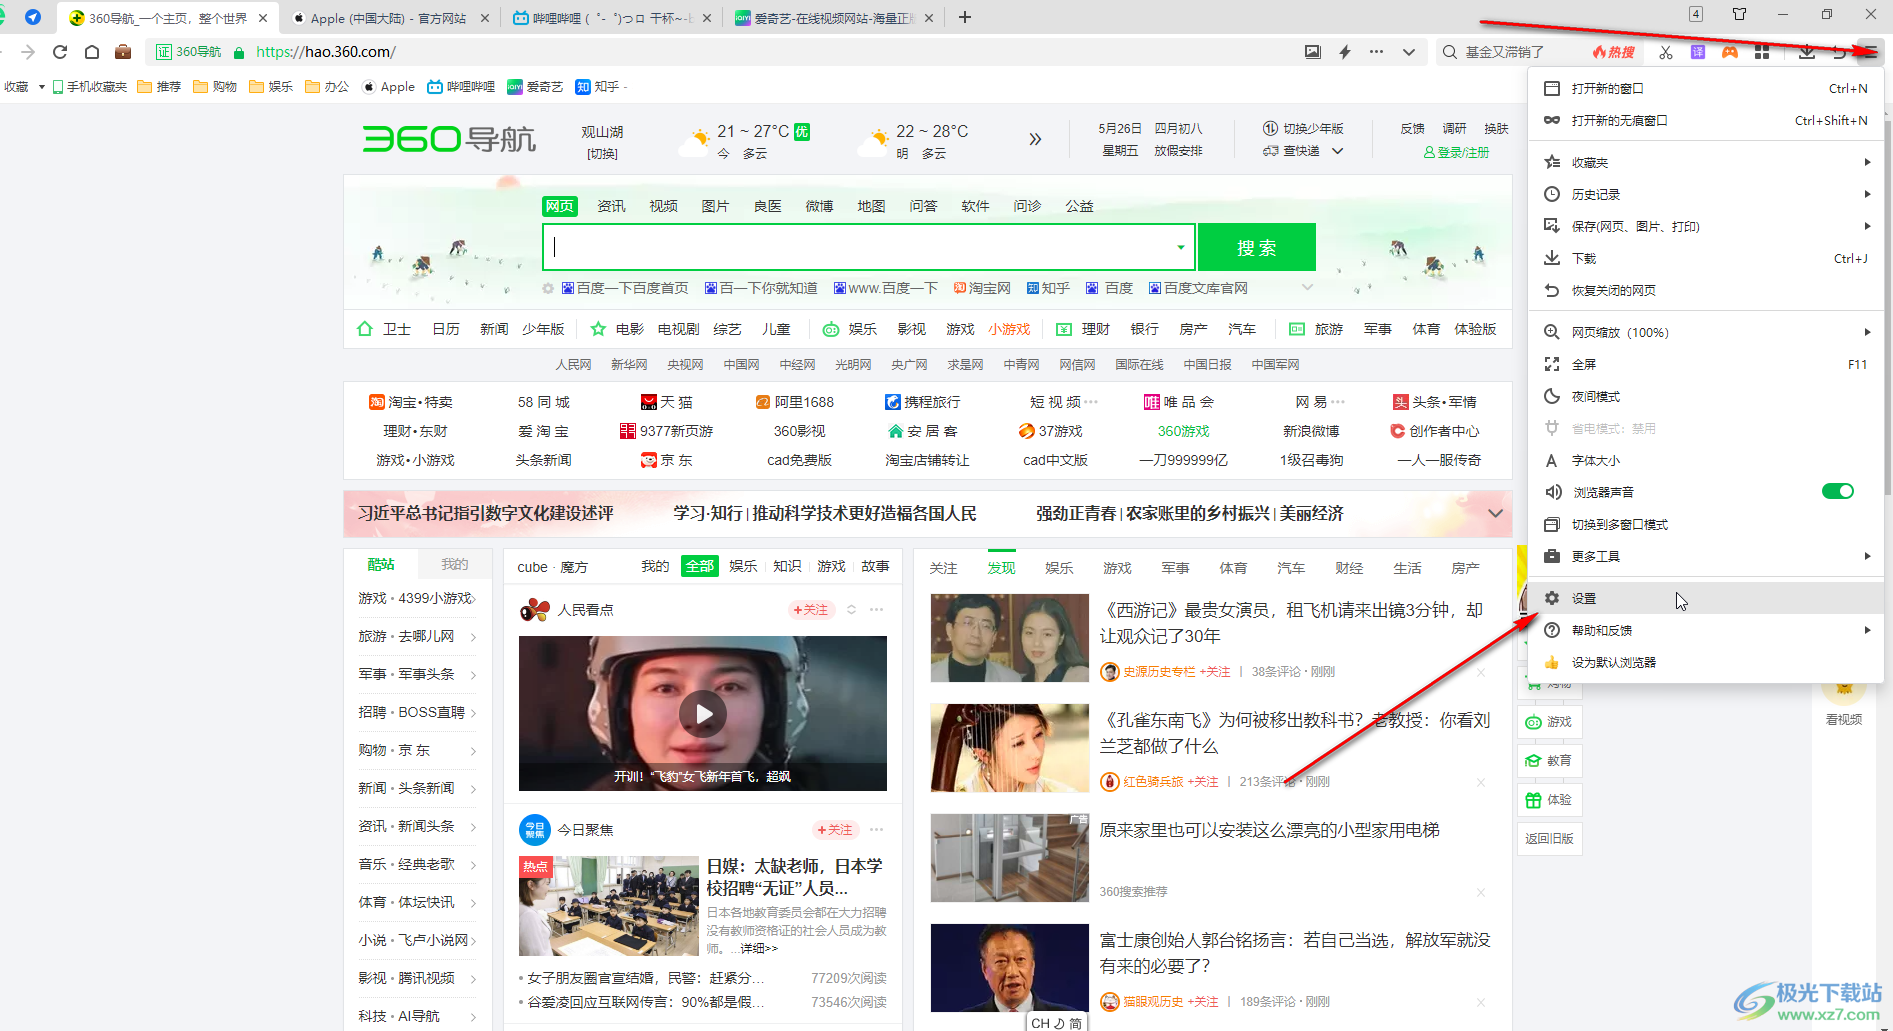Click the green lock security icon
The width and height of the screenshot is (1893, 1031).
(239, 52)
